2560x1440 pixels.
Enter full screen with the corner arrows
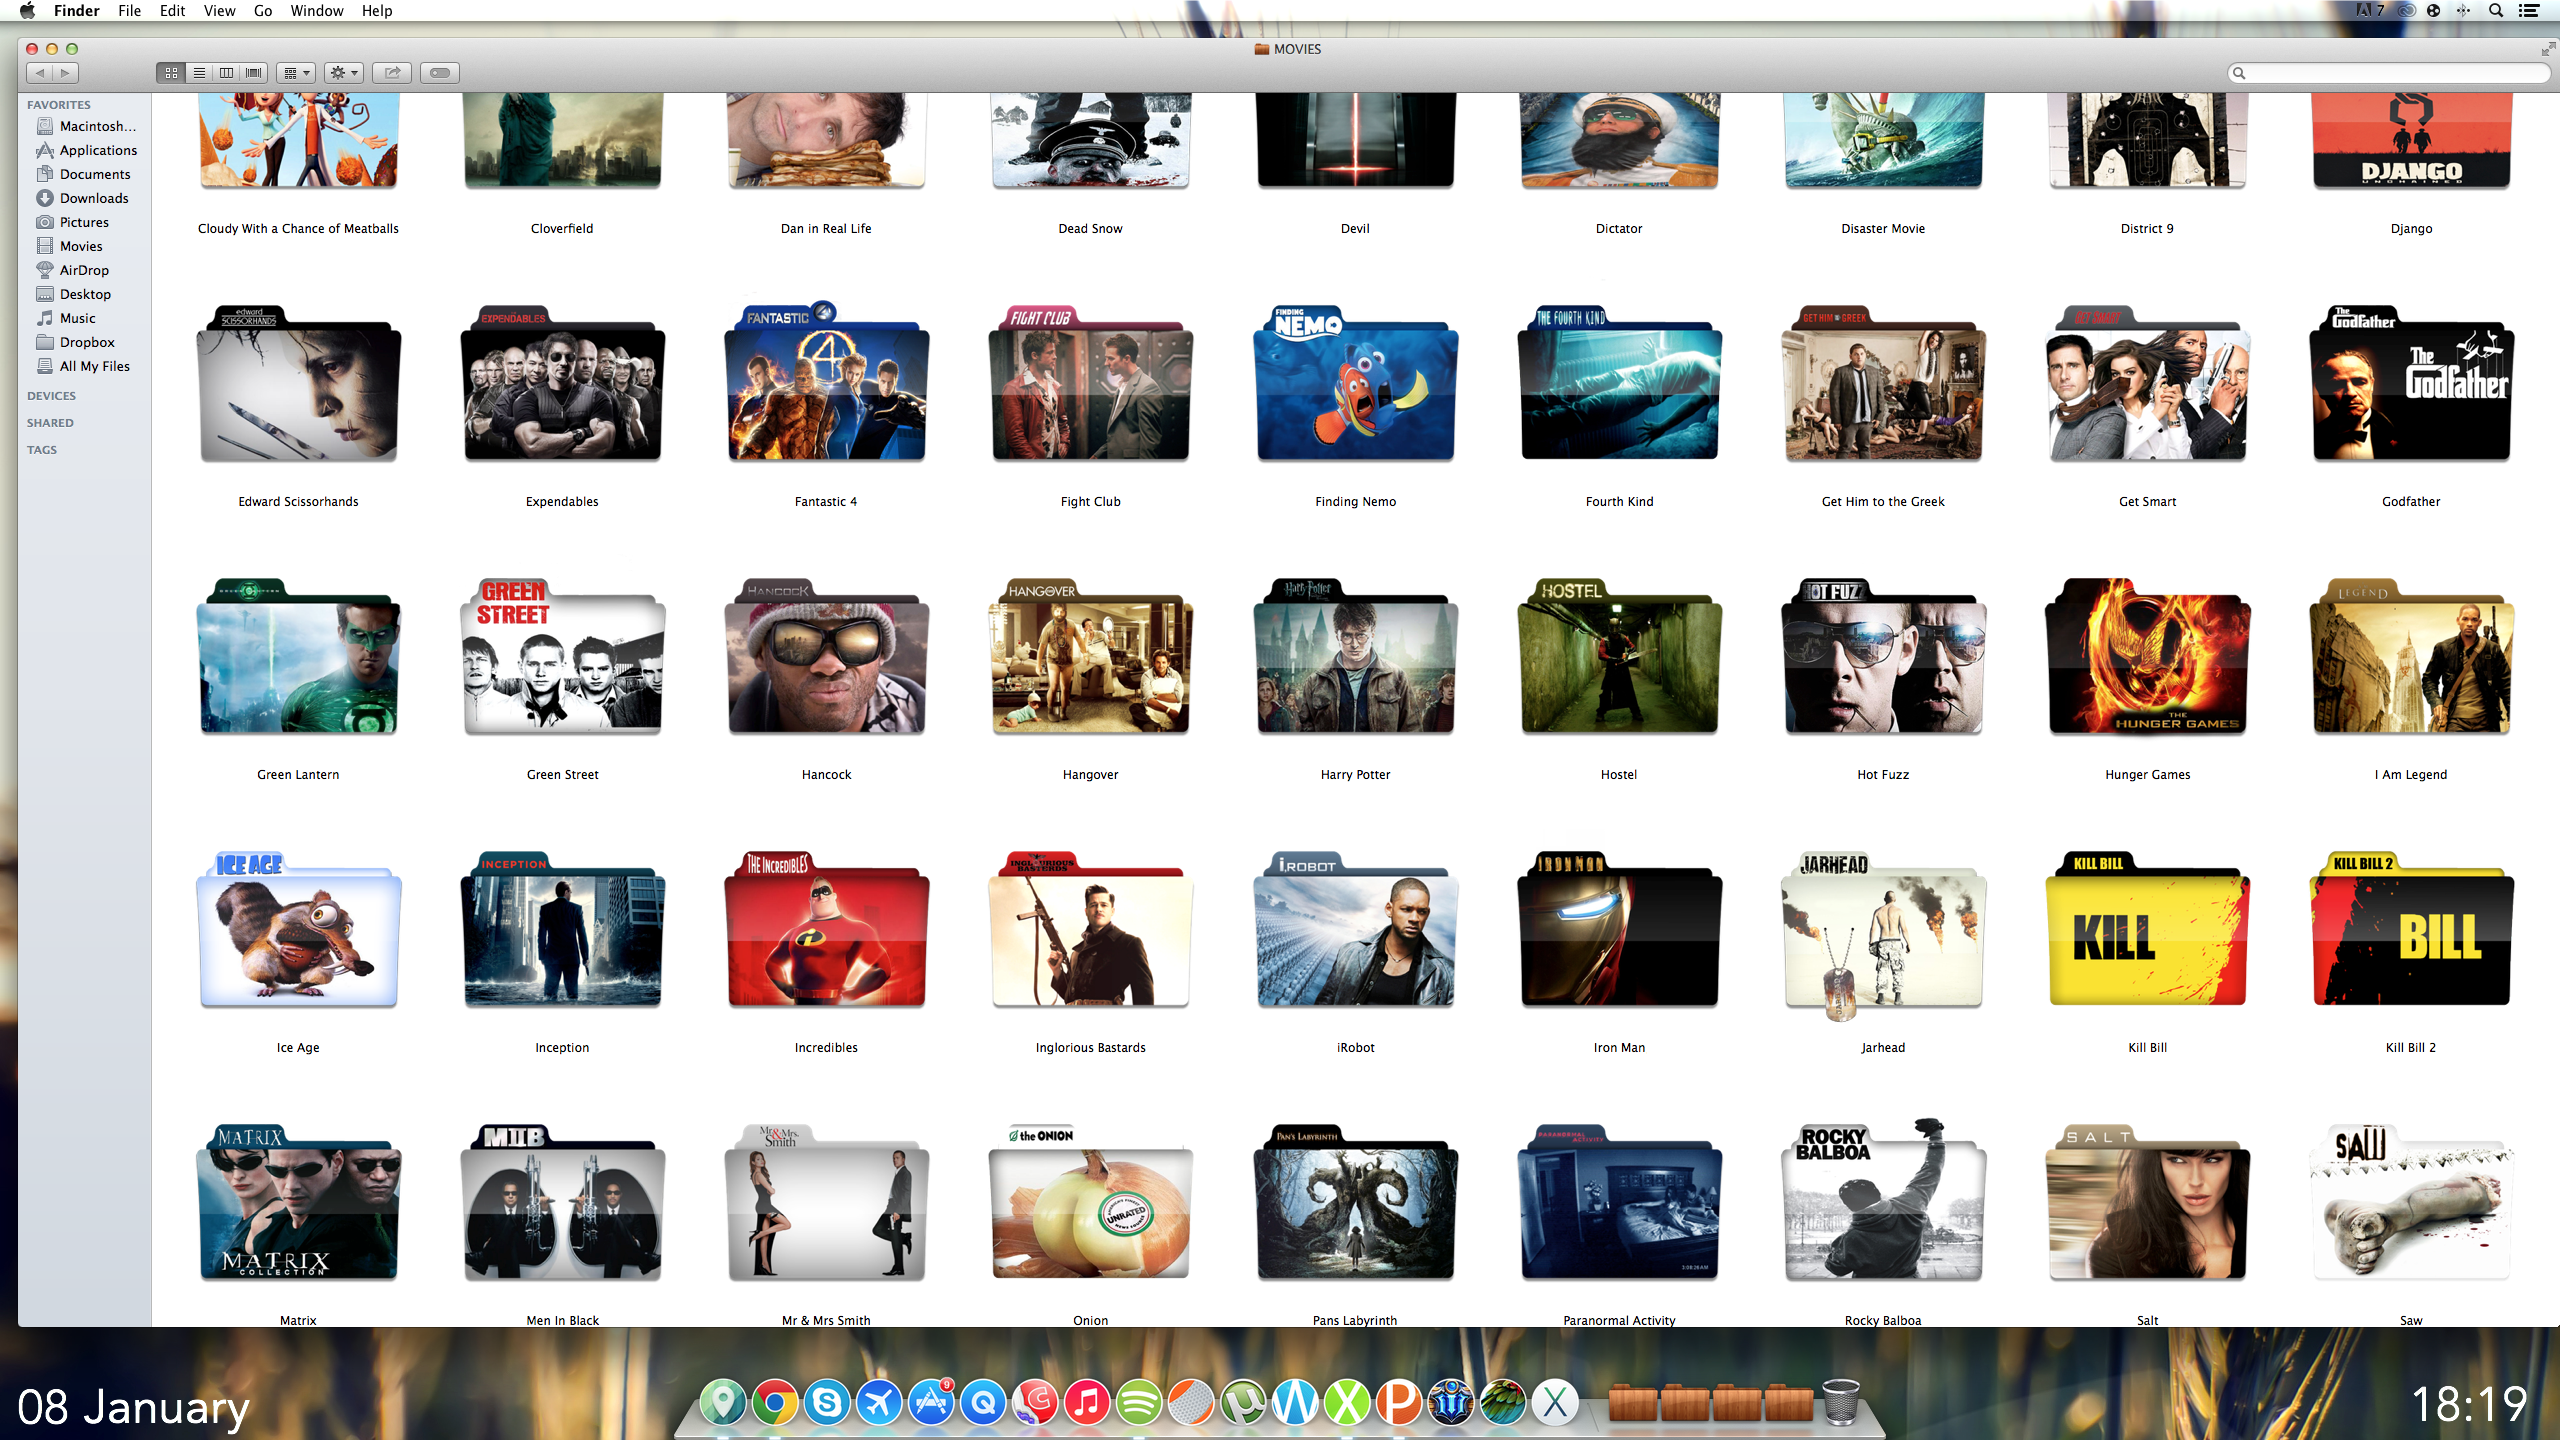point(2547,49)
